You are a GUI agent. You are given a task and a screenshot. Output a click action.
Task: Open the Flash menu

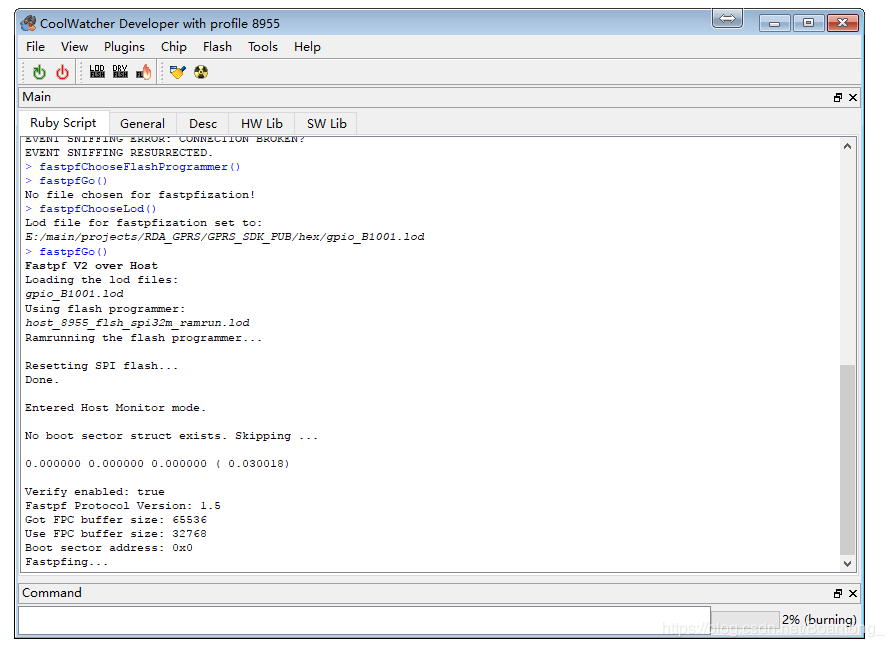(217, 47)
